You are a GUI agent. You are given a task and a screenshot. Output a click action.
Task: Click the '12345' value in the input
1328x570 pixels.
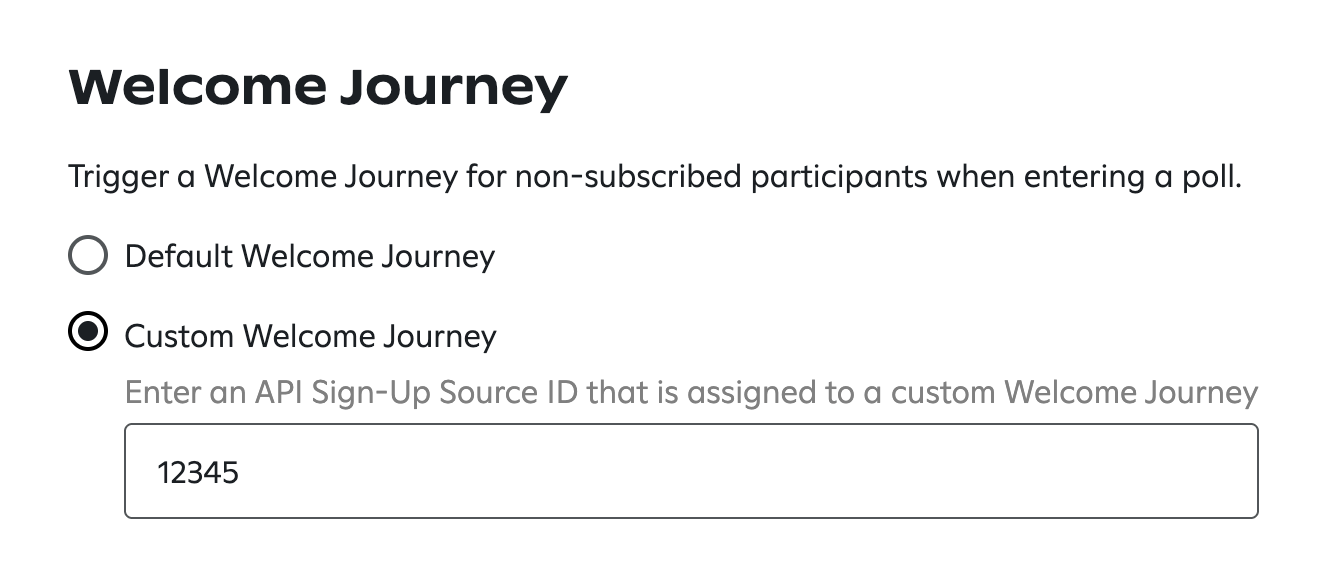coord(198,472)
